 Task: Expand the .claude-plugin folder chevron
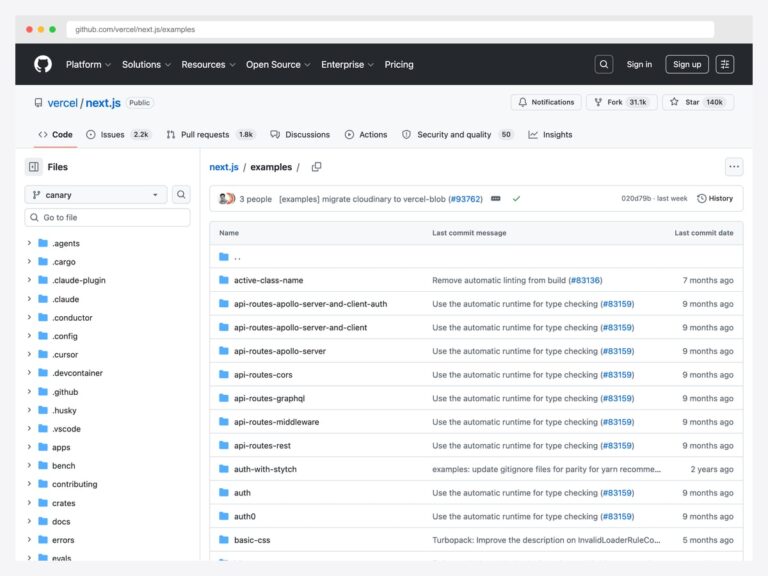[29, 280]
